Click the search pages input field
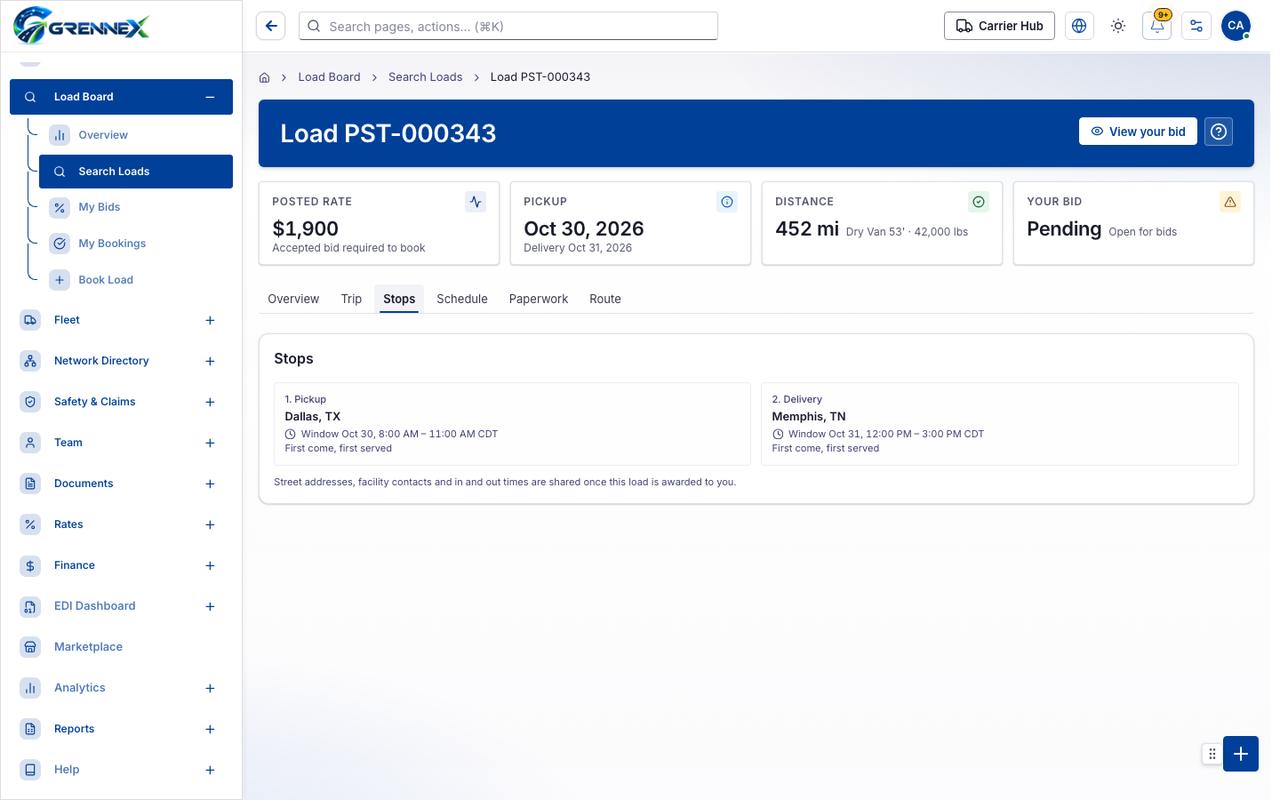The height and width of the screenshot is (800, 1280). (508, 26)
